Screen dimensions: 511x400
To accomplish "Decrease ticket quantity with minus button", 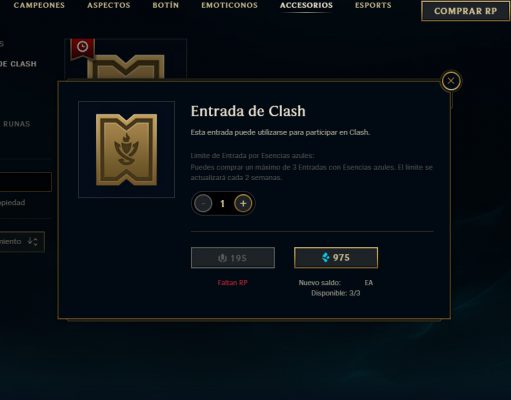I will tap(203, 203).
